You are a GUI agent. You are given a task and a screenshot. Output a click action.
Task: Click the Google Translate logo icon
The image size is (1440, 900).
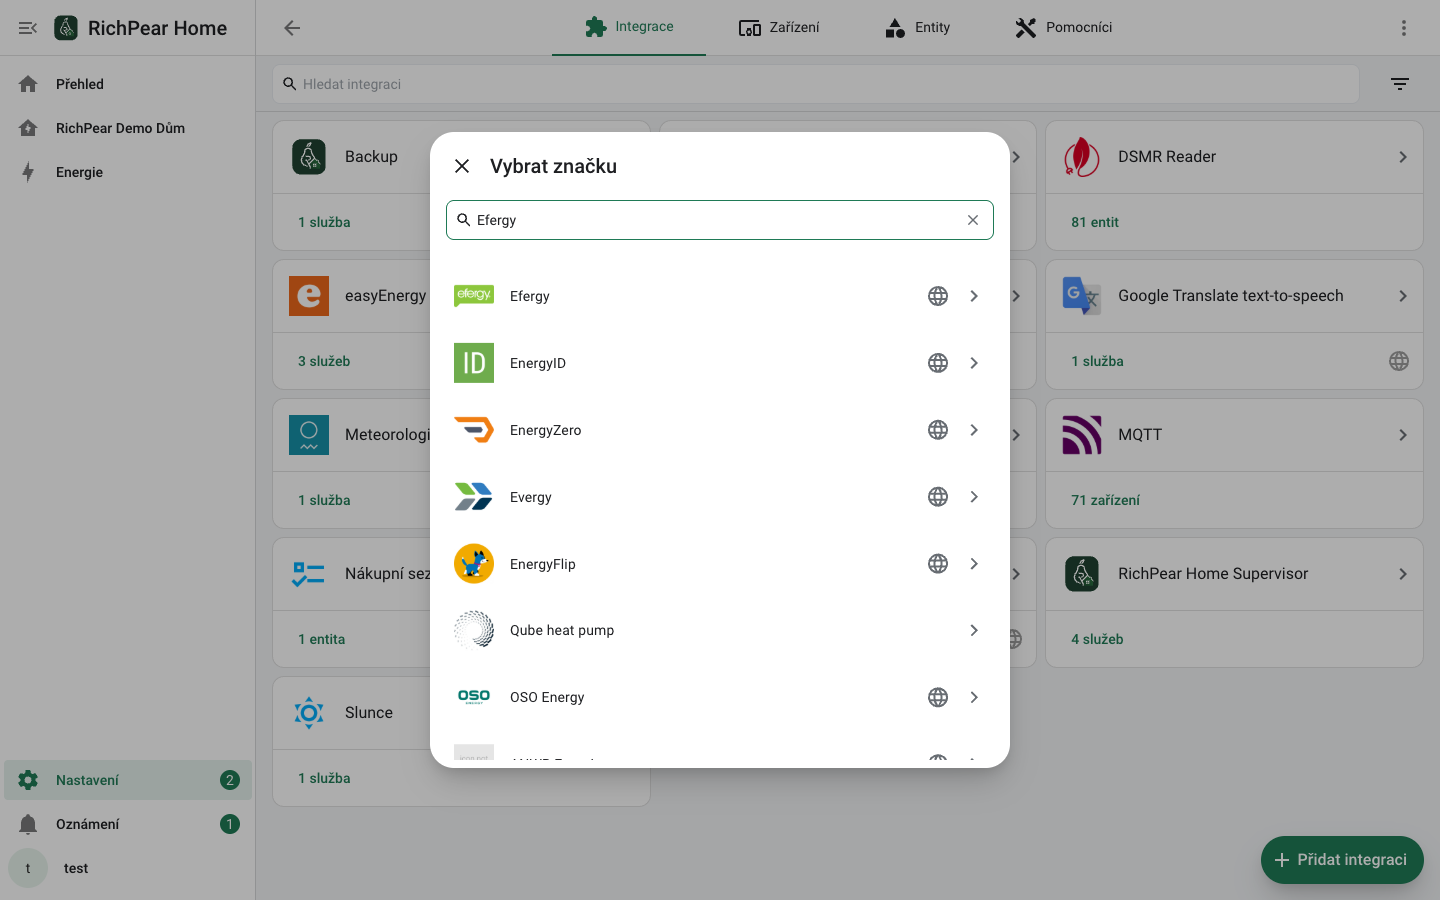[1082, 296]
